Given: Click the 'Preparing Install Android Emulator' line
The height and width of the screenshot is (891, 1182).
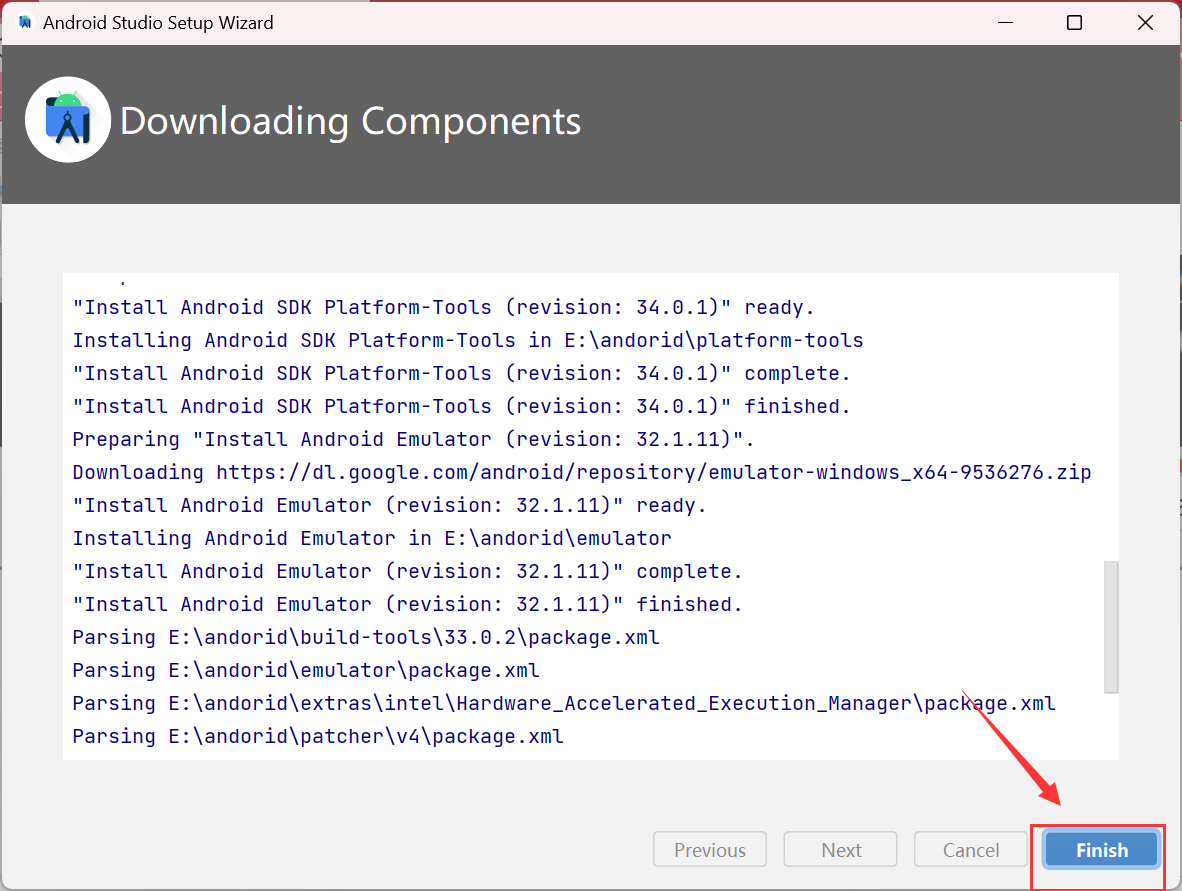Looking at the screenshot, I should coord(413,439).
